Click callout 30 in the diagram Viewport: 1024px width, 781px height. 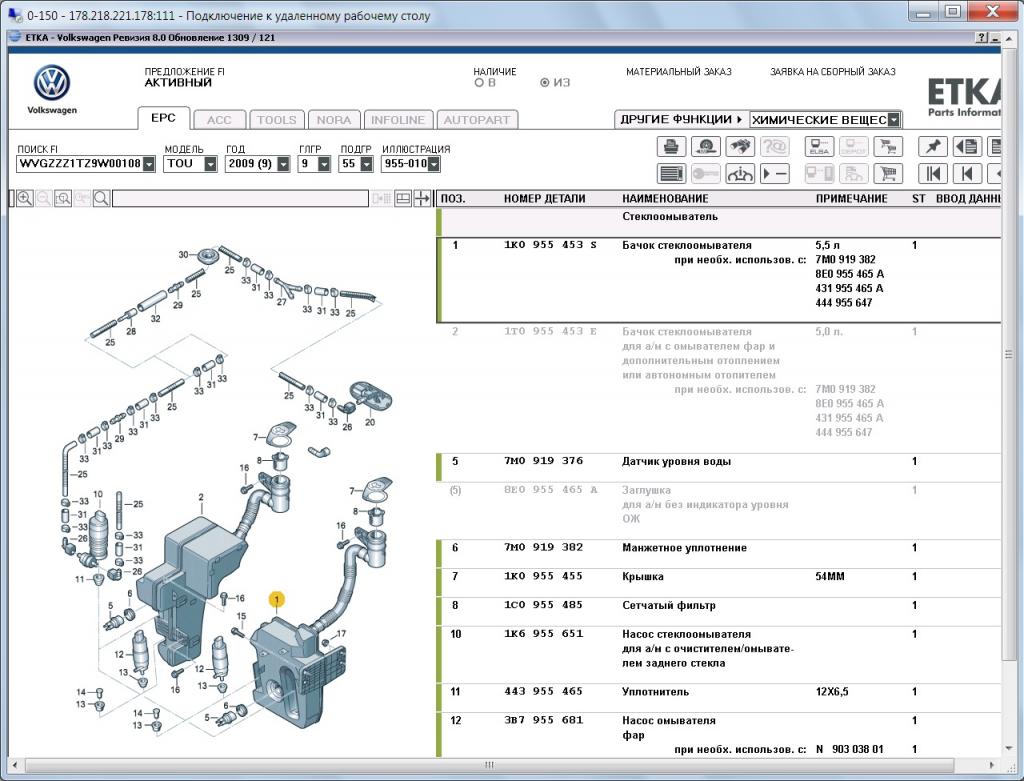tap(184, 255)
